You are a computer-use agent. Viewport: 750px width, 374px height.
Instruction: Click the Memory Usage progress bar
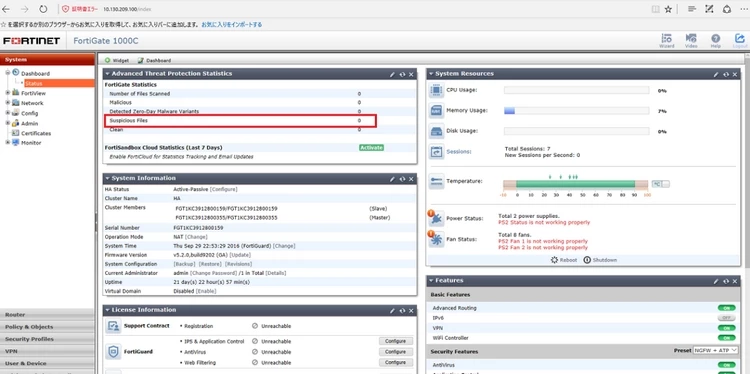tap(576, 110)
